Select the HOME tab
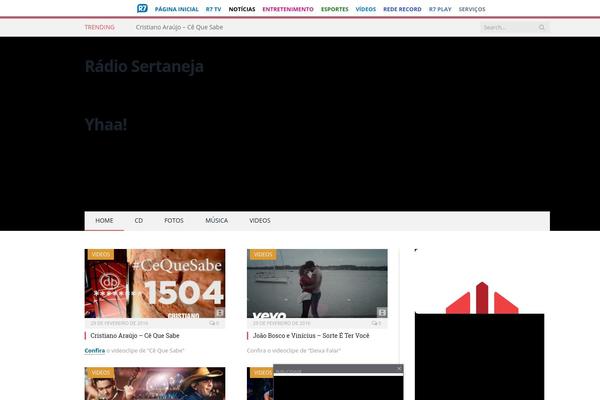600x400 pixels. pos(104,220)
